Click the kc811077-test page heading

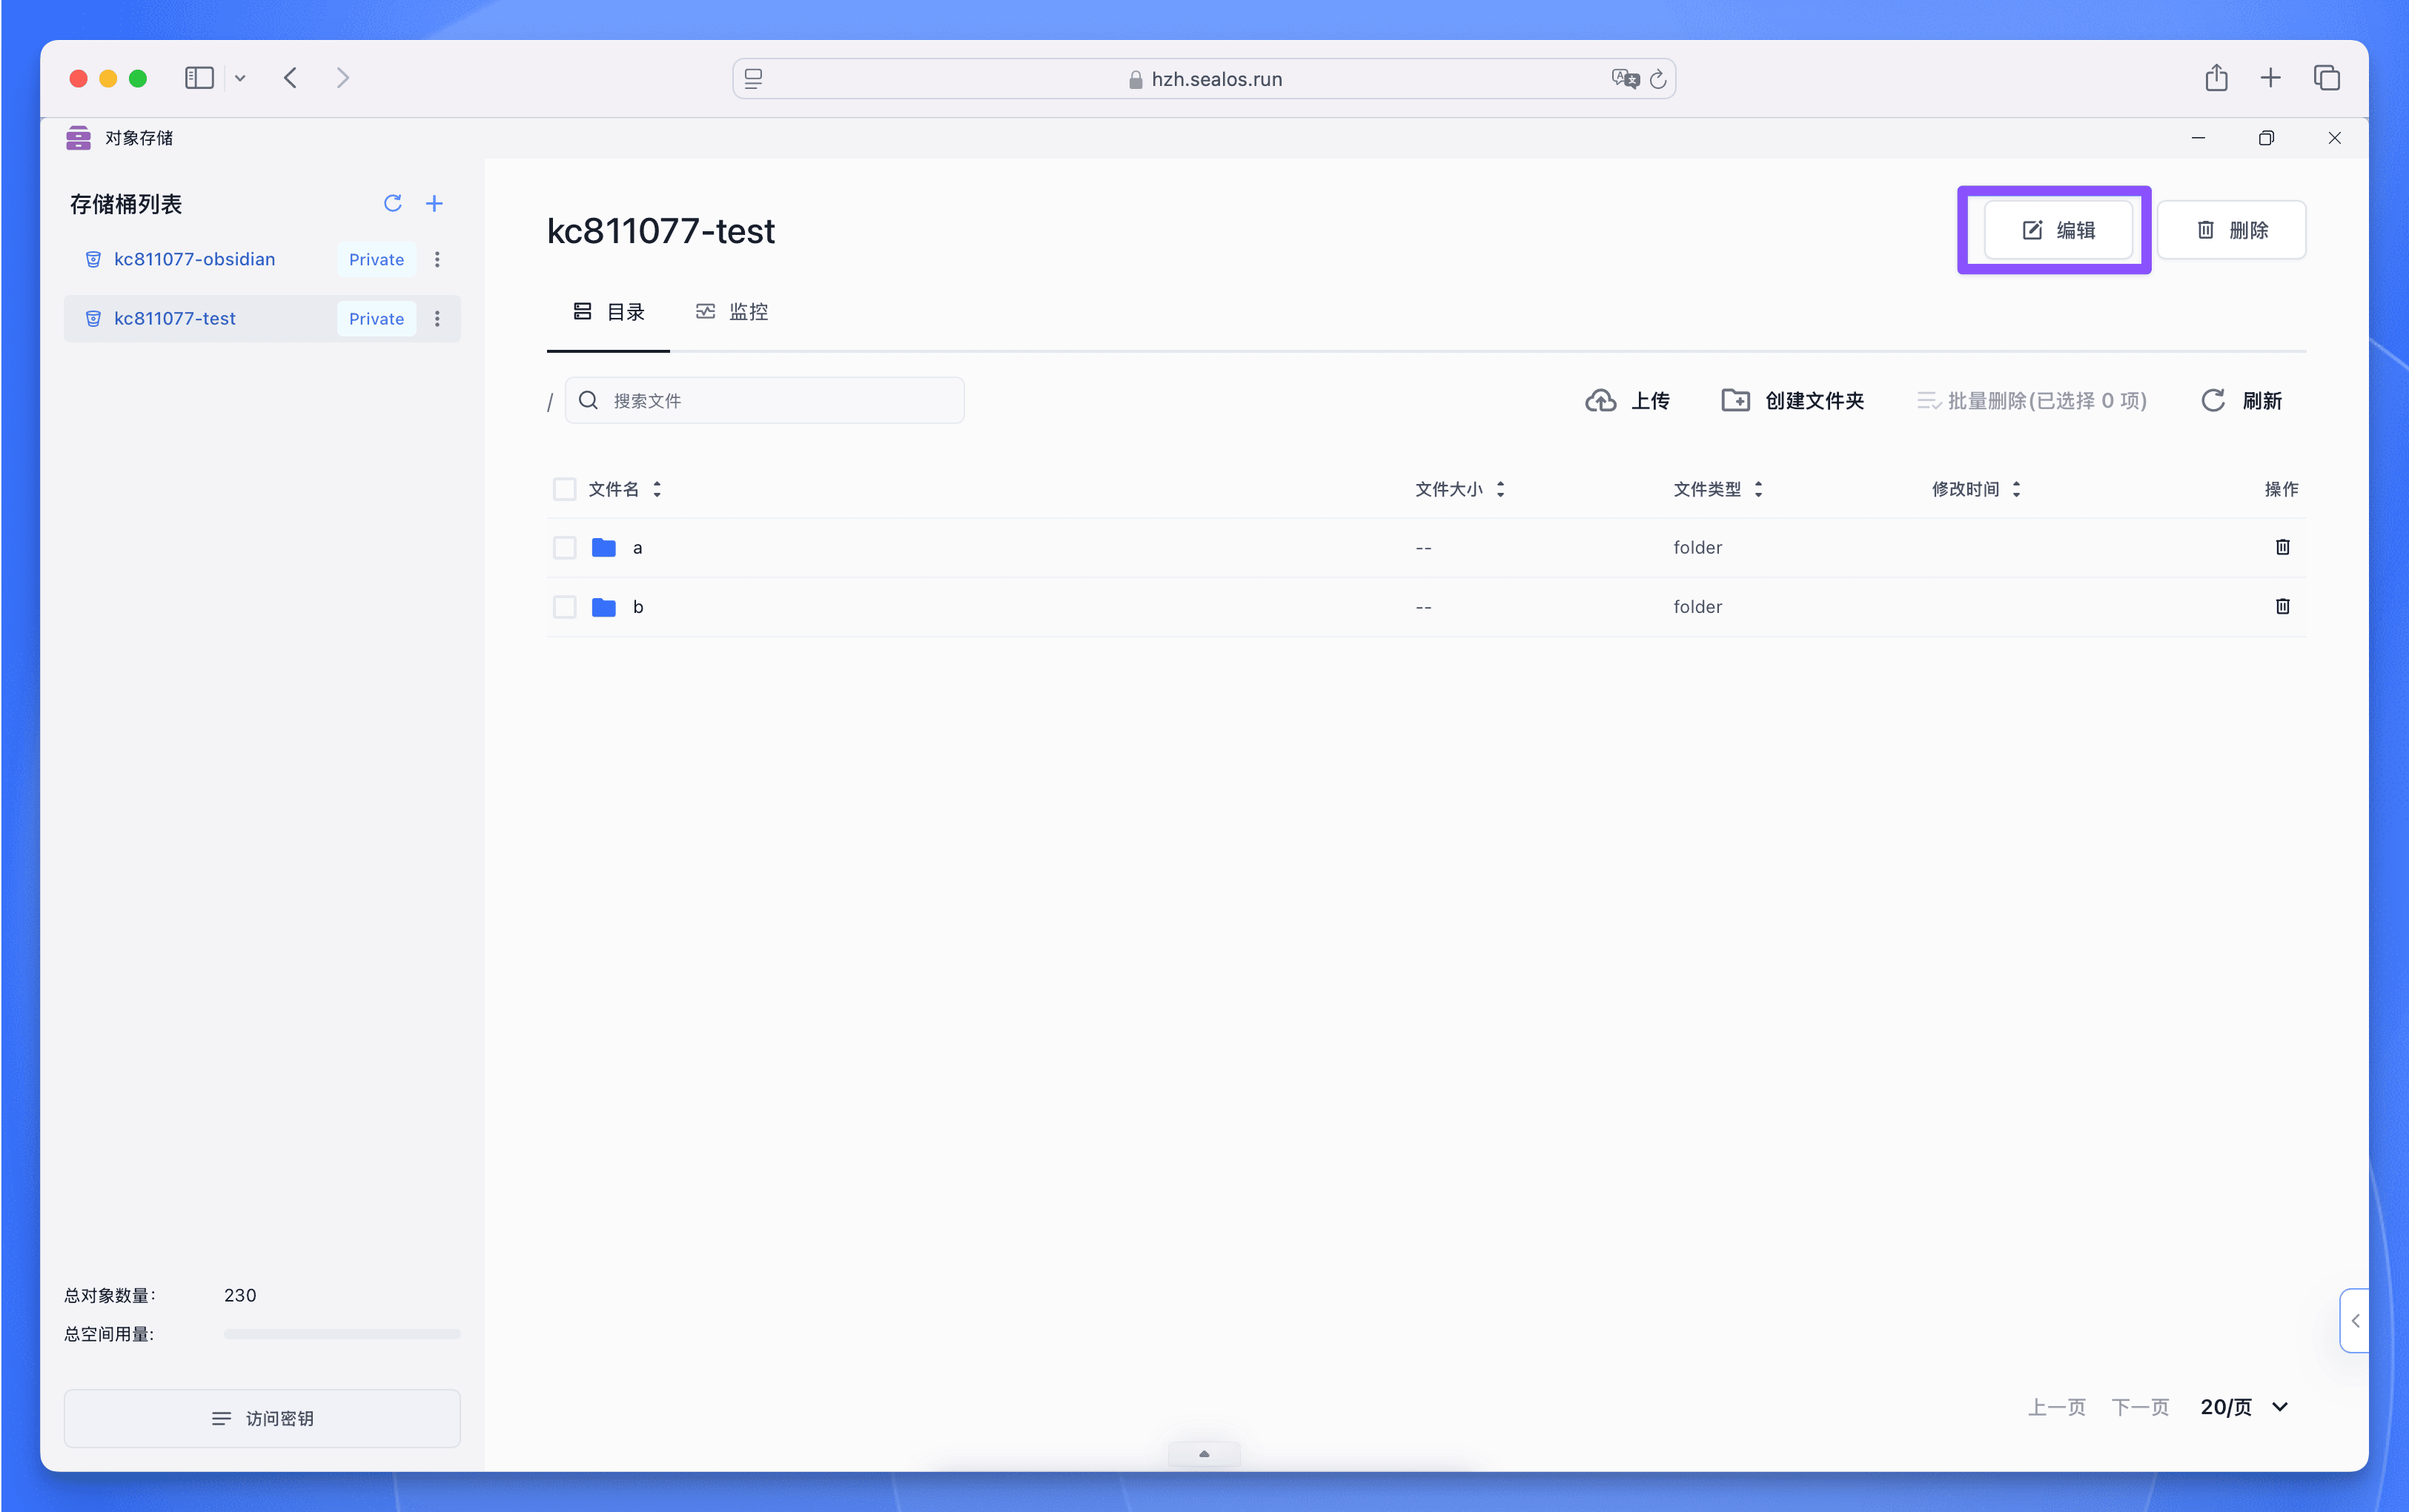tap(660, 231)
